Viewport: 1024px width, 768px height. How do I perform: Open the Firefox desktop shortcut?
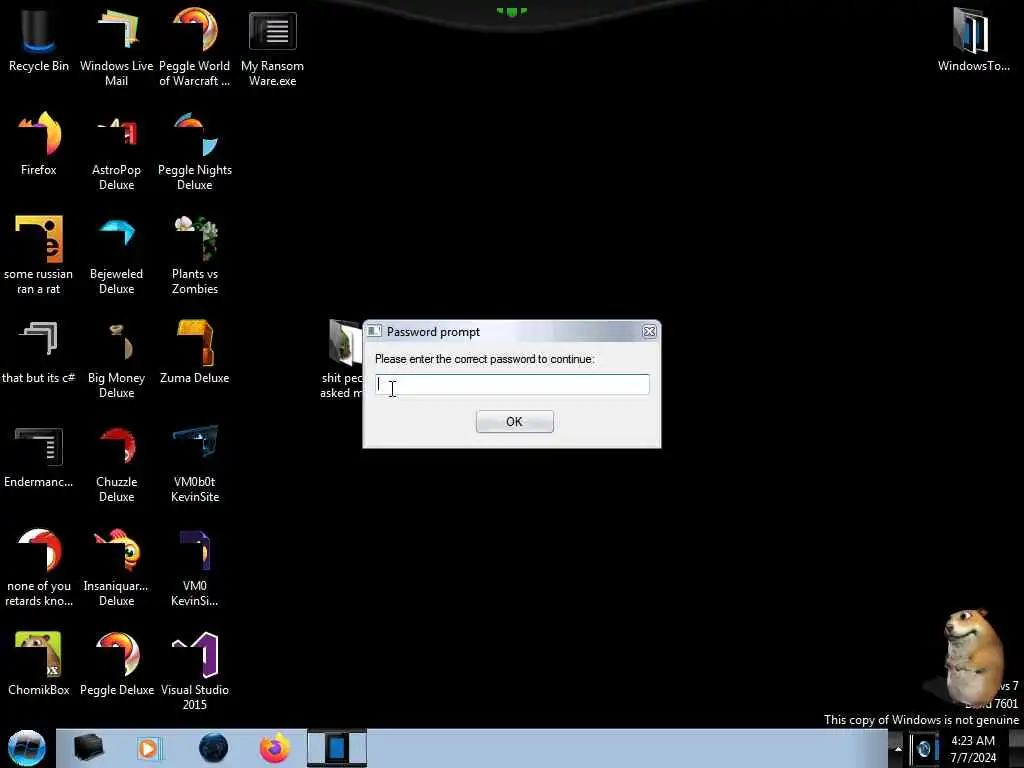click(39, 144)
